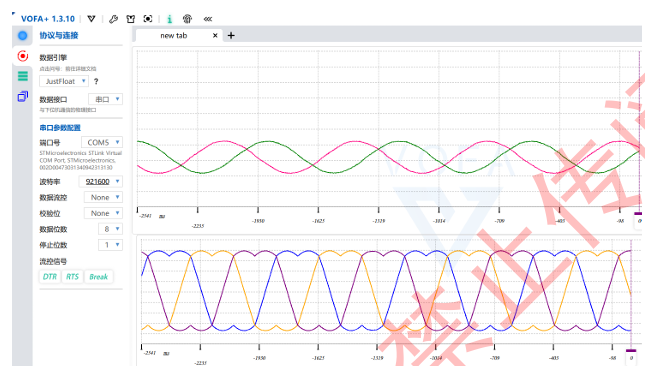The height and width of the screenshot is (366, 645).
Task: Open the 停止位数 1 dropdown
Action: coord(110,245)
